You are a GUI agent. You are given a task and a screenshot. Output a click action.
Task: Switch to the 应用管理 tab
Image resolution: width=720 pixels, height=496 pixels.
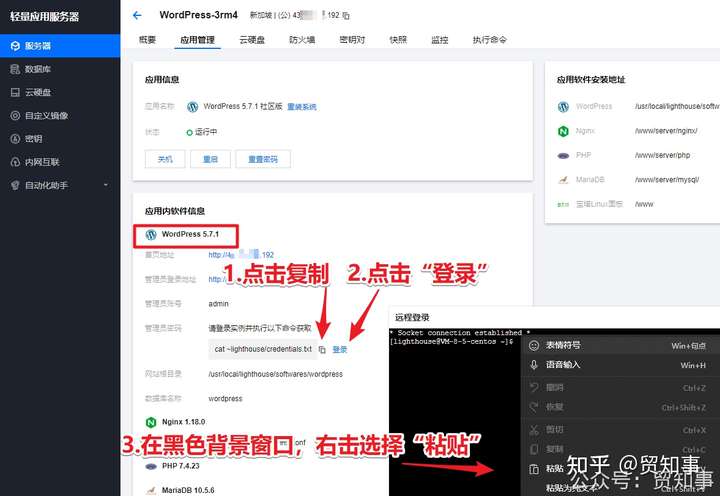click(197, 40)
